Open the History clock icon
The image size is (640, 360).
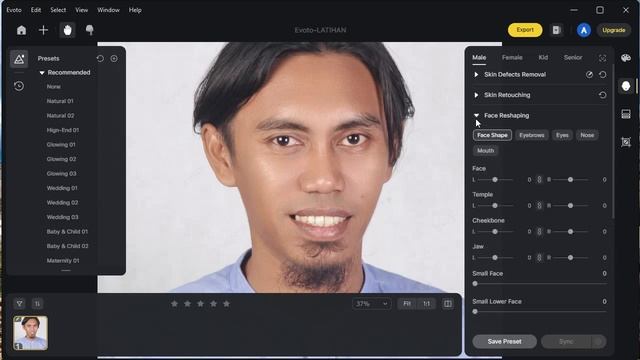click(19, 86)
